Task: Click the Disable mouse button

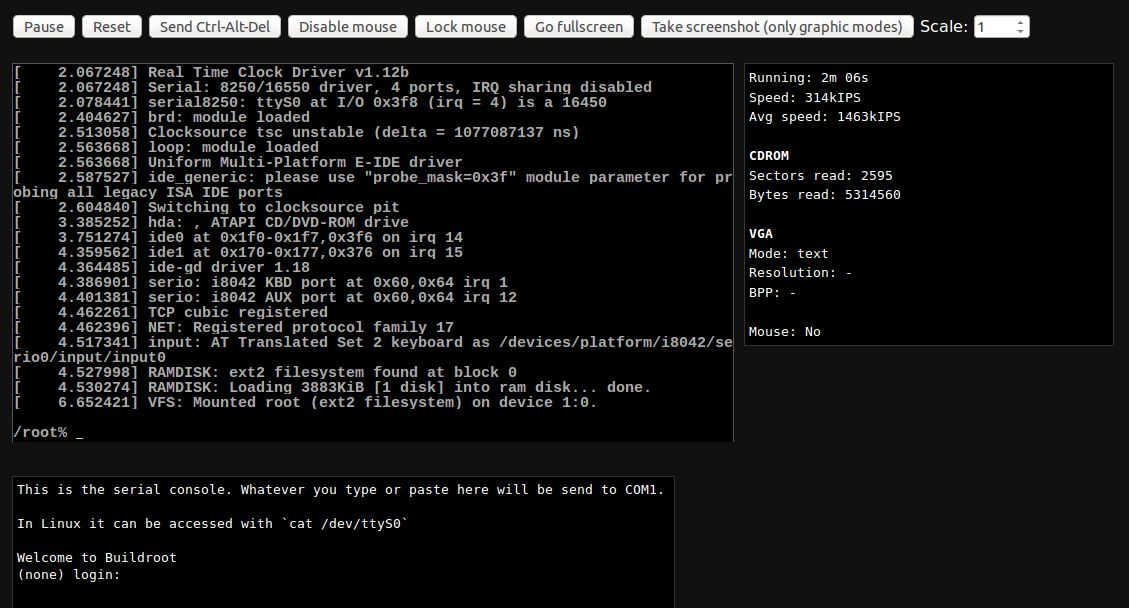Action: 348,27
